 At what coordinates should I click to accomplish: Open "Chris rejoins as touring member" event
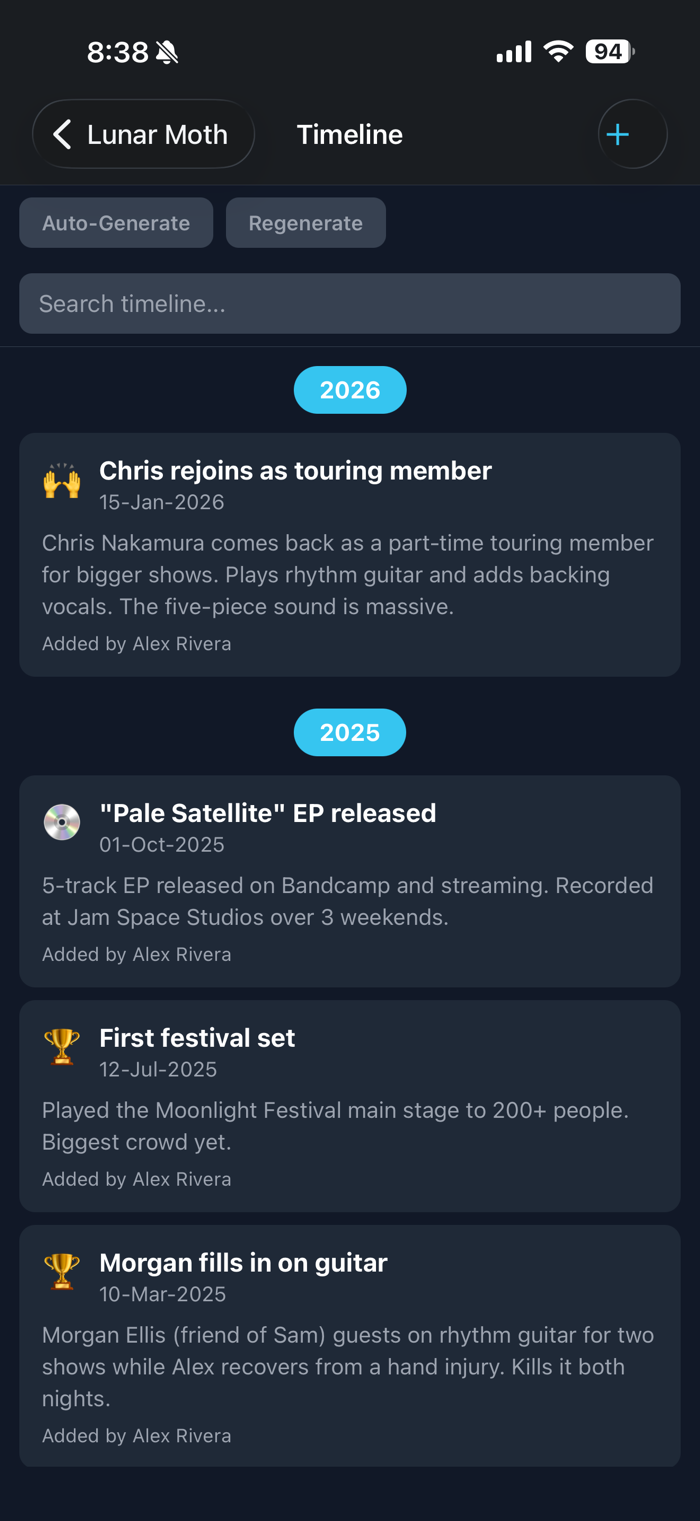(x=295, y=471)
